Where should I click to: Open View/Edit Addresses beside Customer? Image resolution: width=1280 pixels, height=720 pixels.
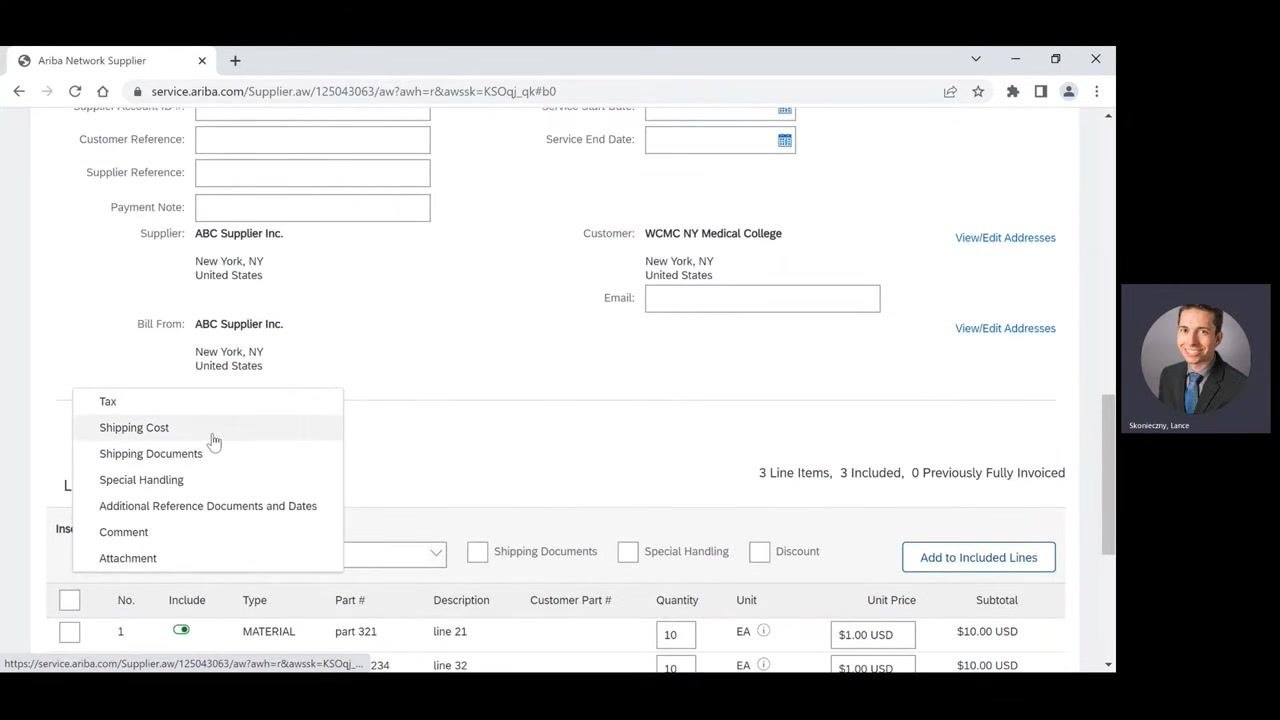1005,238
